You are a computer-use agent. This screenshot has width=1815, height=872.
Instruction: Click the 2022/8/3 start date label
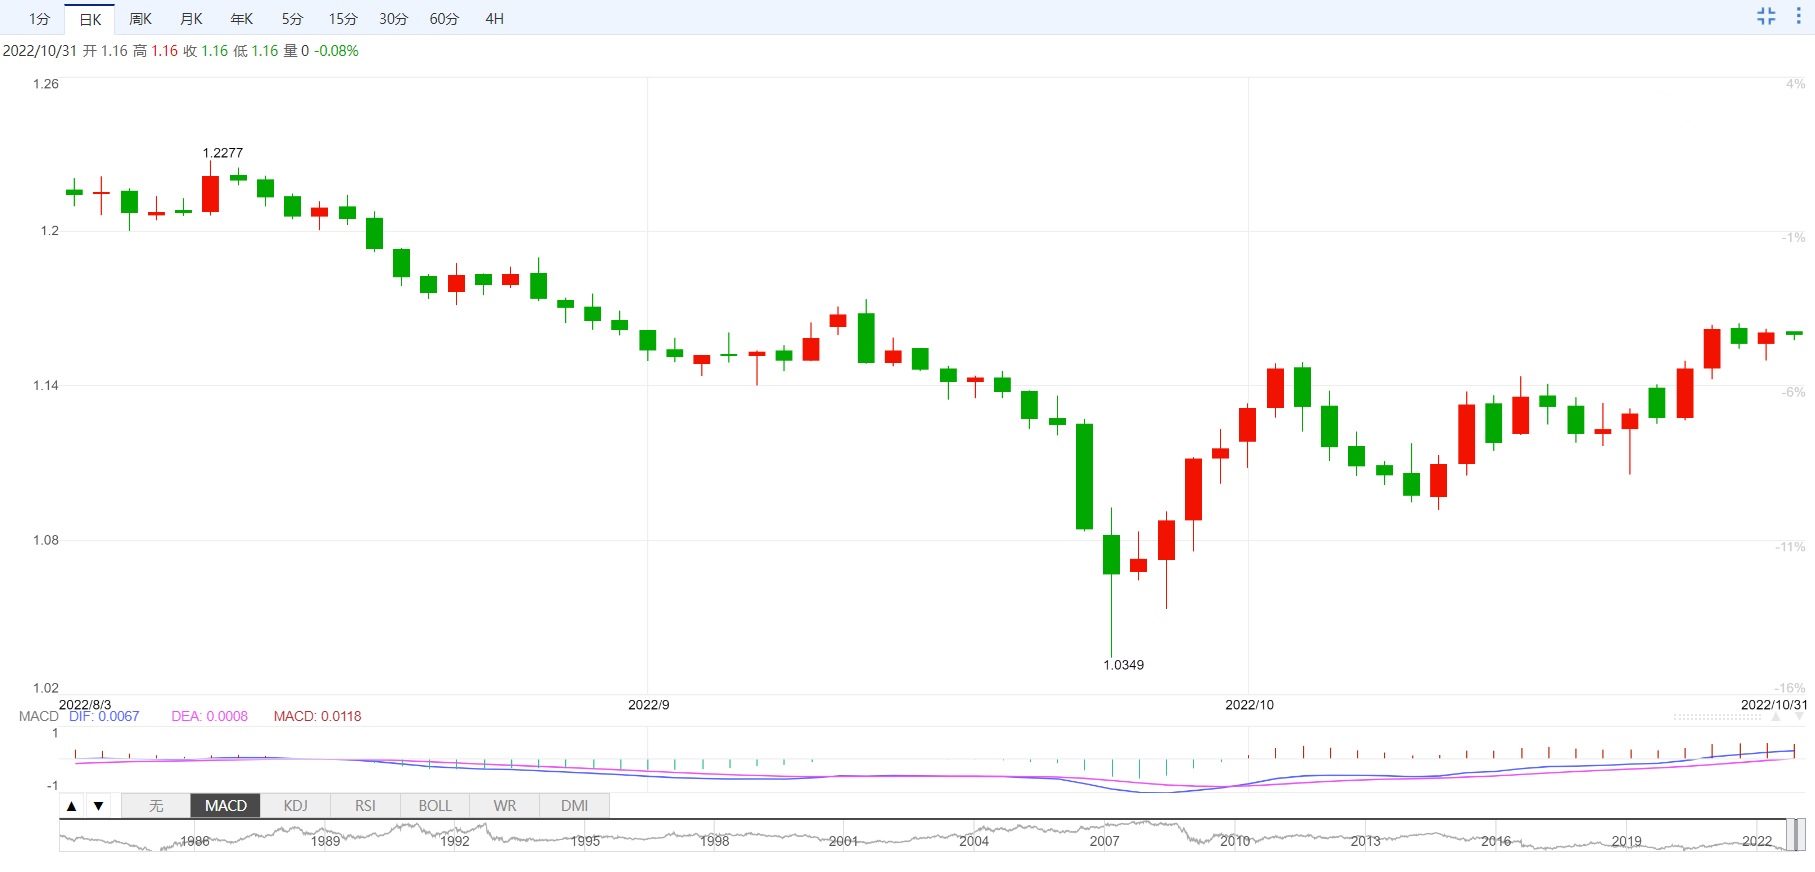(x=85, y=705)
